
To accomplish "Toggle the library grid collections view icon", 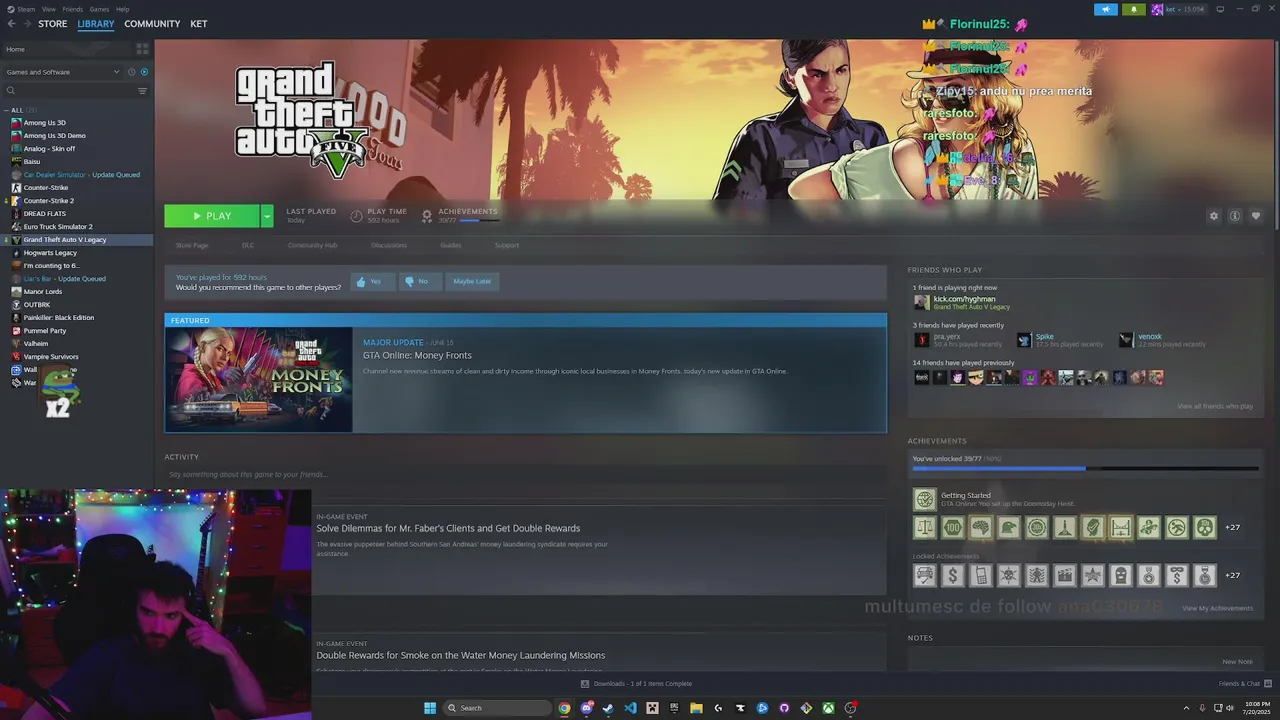I will [x=142, y=48].
